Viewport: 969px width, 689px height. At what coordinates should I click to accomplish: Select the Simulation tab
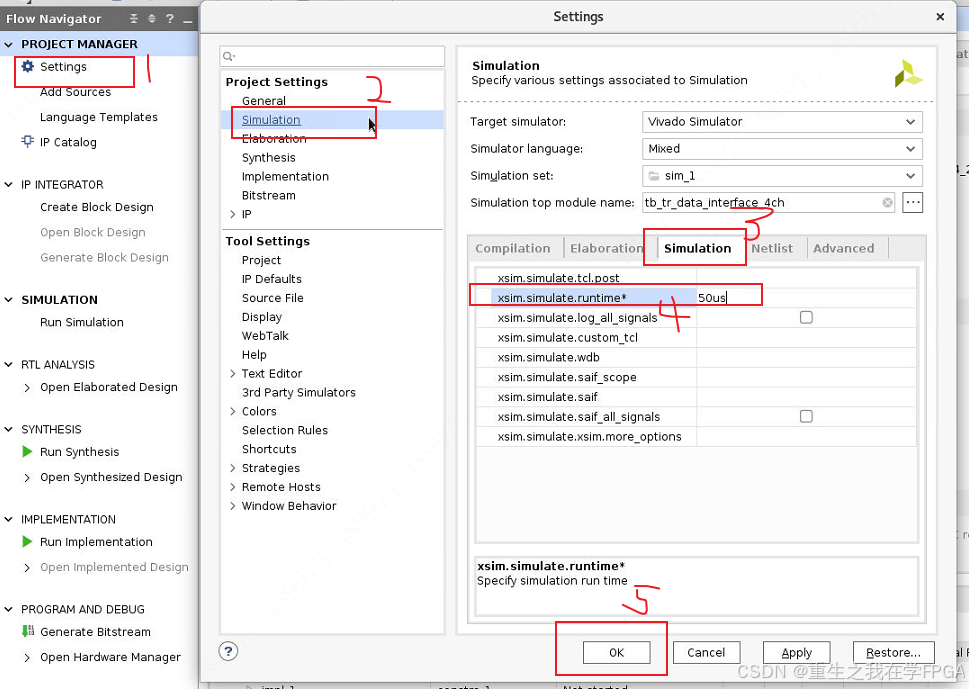(697, 248)
